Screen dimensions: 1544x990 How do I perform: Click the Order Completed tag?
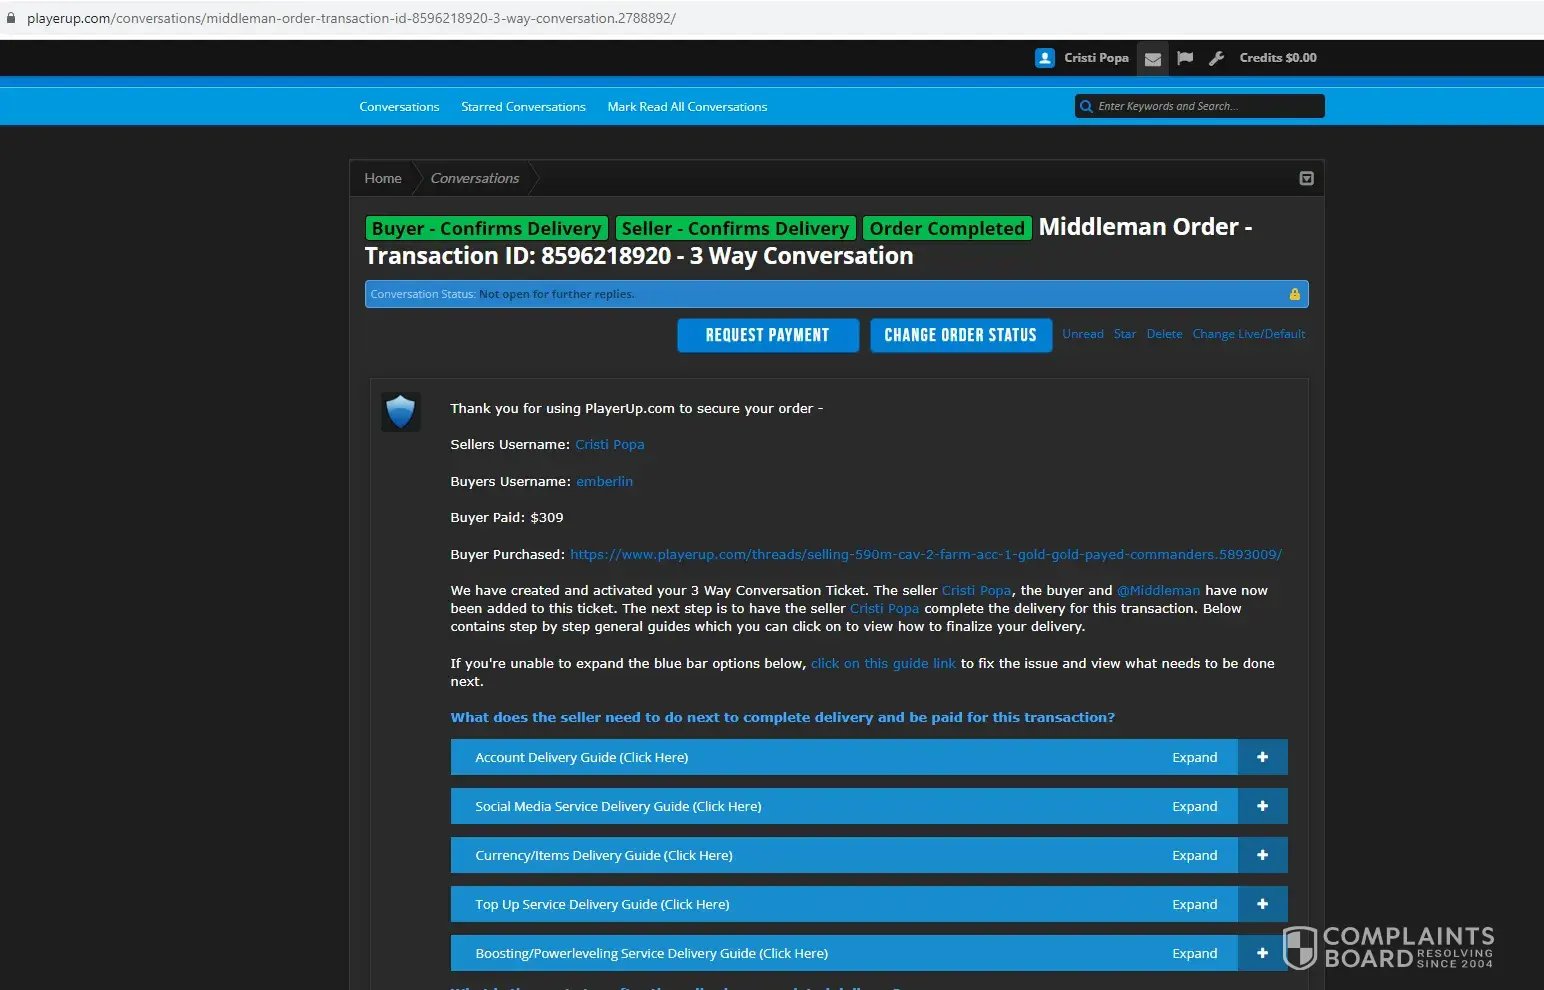(x=947, y=229)
